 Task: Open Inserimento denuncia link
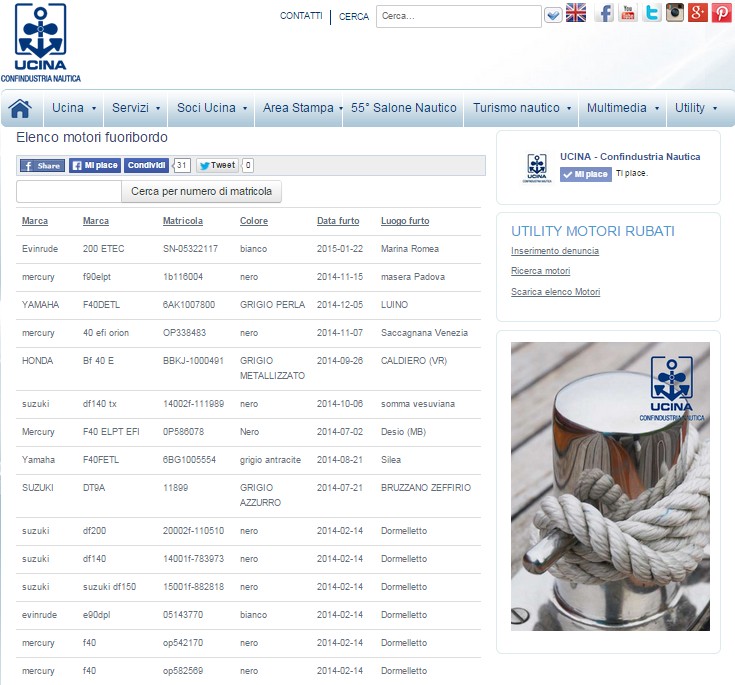pos(555,251)
